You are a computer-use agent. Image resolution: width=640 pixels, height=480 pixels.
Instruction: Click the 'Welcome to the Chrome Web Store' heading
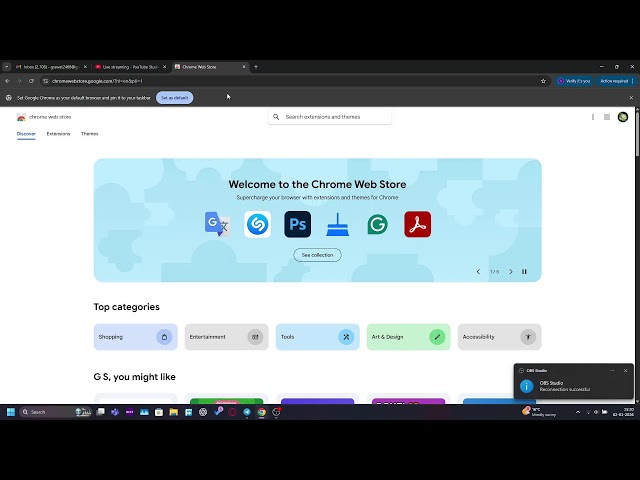click(x=317, y=184)
